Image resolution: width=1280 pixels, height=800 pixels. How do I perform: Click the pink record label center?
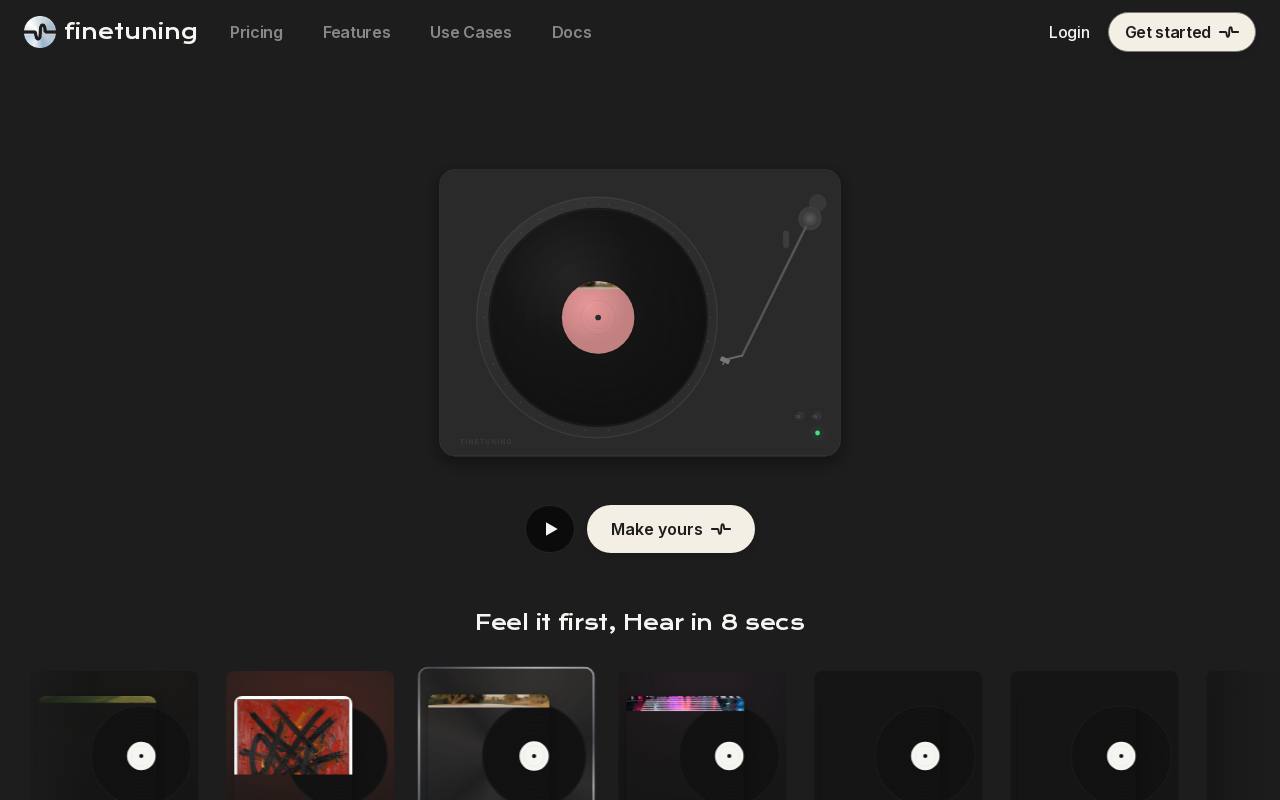click(x=598, y=317)
